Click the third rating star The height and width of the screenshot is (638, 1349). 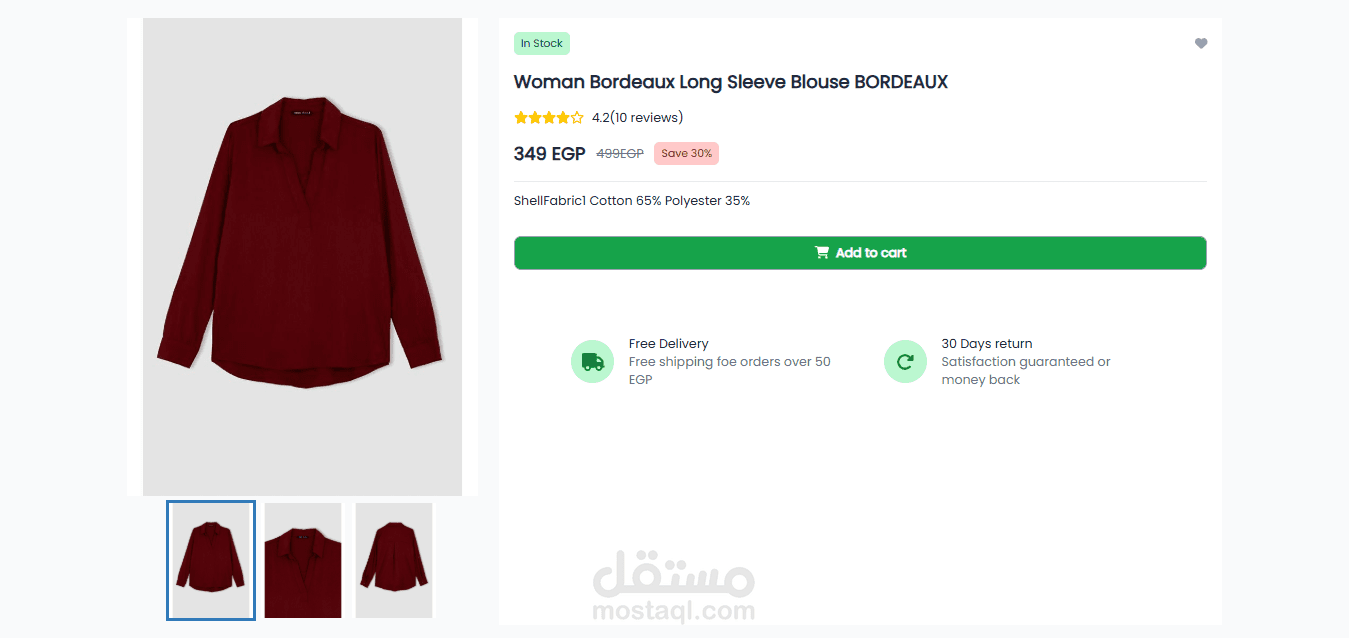point(549,118)
